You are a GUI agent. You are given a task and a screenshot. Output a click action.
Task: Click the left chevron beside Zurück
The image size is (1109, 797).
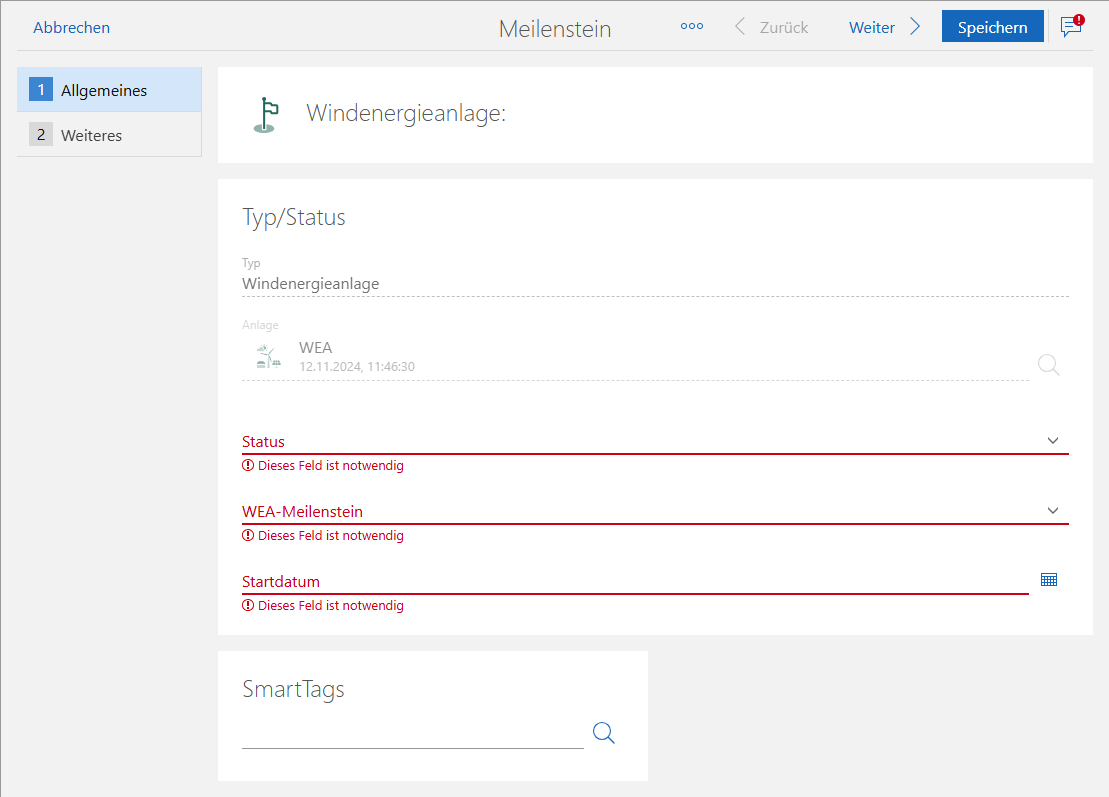[740, 27]
